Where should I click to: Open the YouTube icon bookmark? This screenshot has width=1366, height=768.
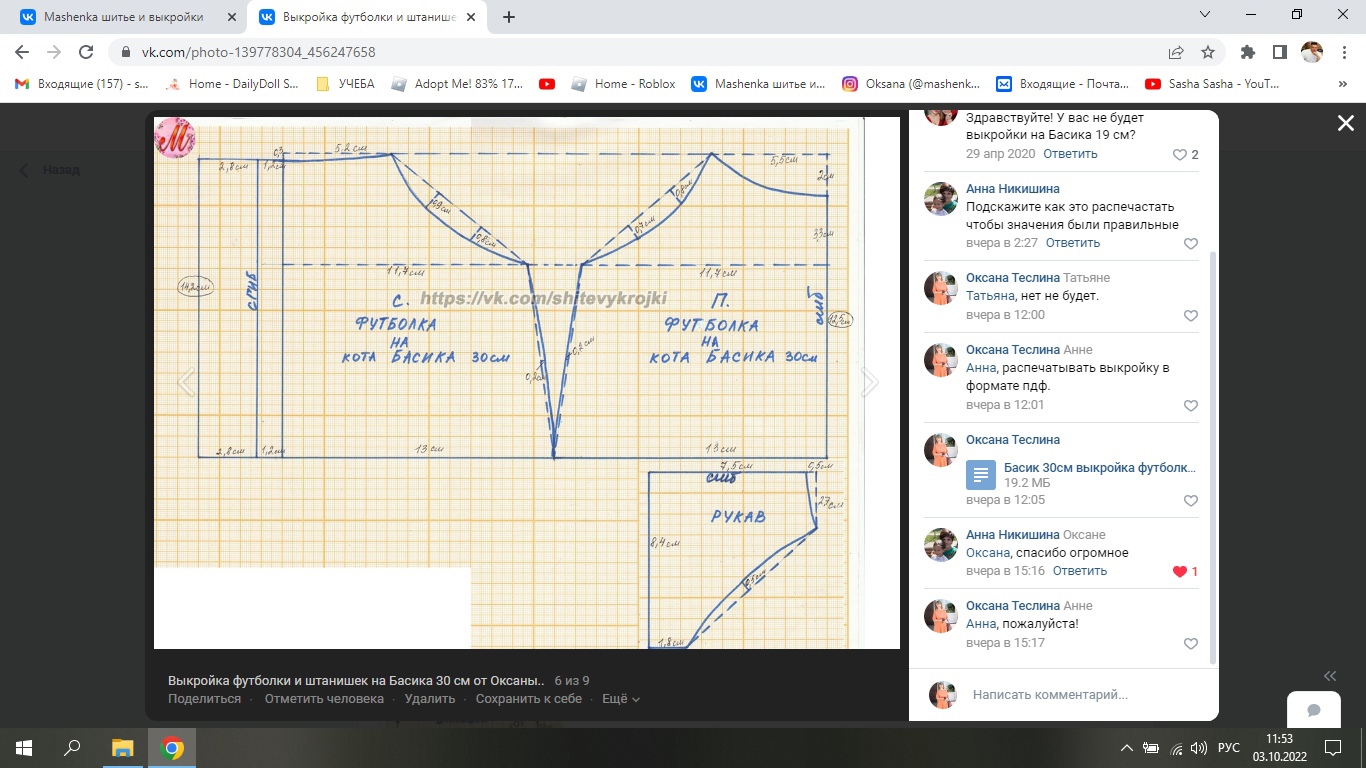(547, 84)
